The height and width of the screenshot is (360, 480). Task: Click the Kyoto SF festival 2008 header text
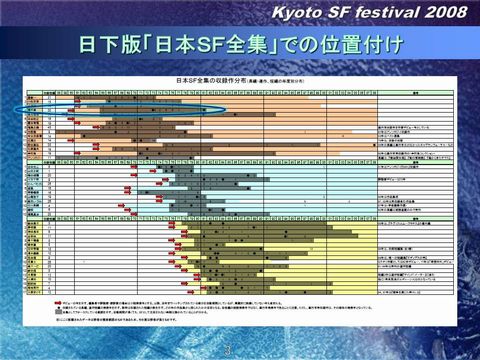click(369, 12)
